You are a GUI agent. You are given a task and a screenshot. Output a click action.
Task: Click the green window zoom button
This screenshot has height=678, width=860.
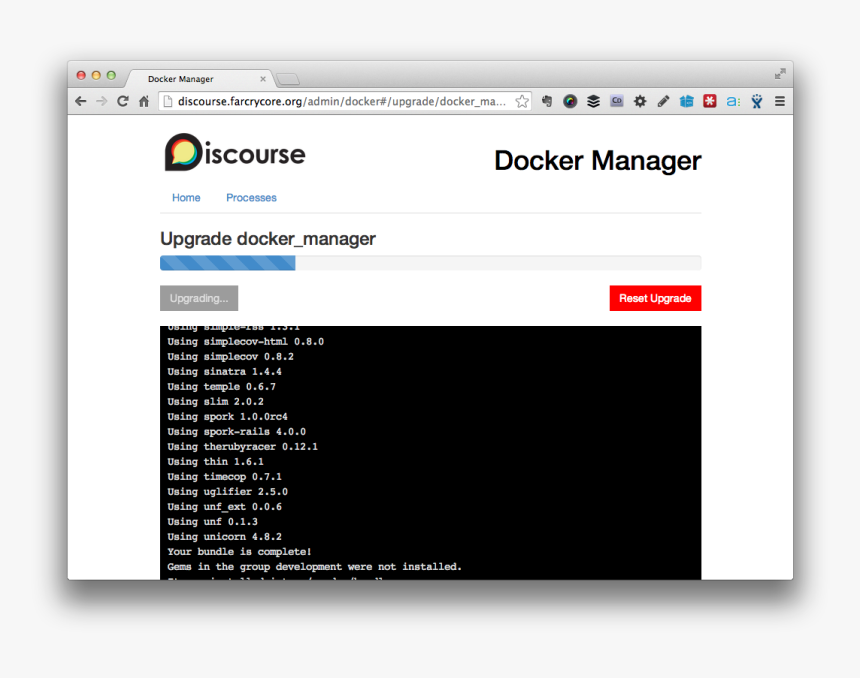click(x=111, y=75)
